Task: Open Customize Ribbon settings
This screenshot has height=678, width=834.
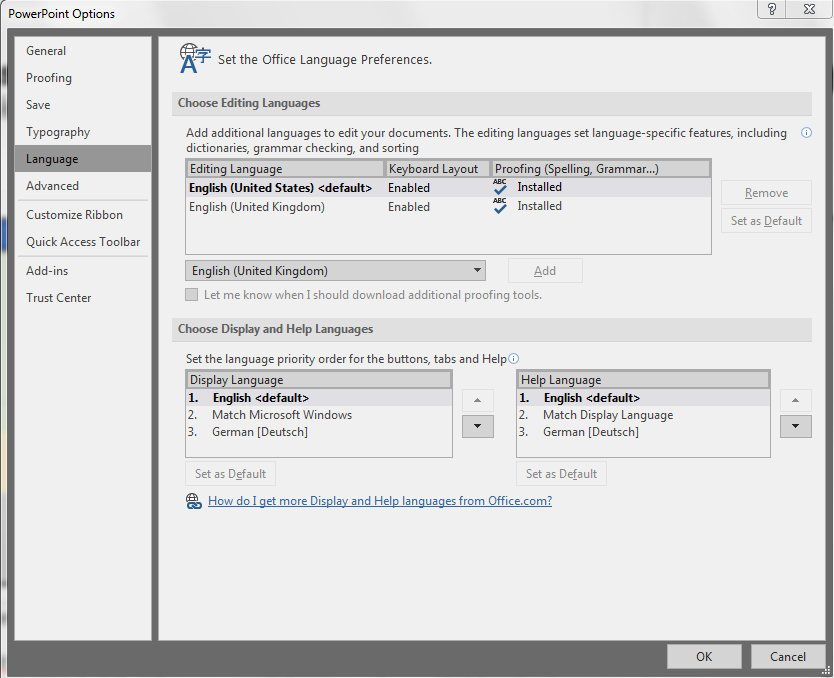Action: (83, 215)
